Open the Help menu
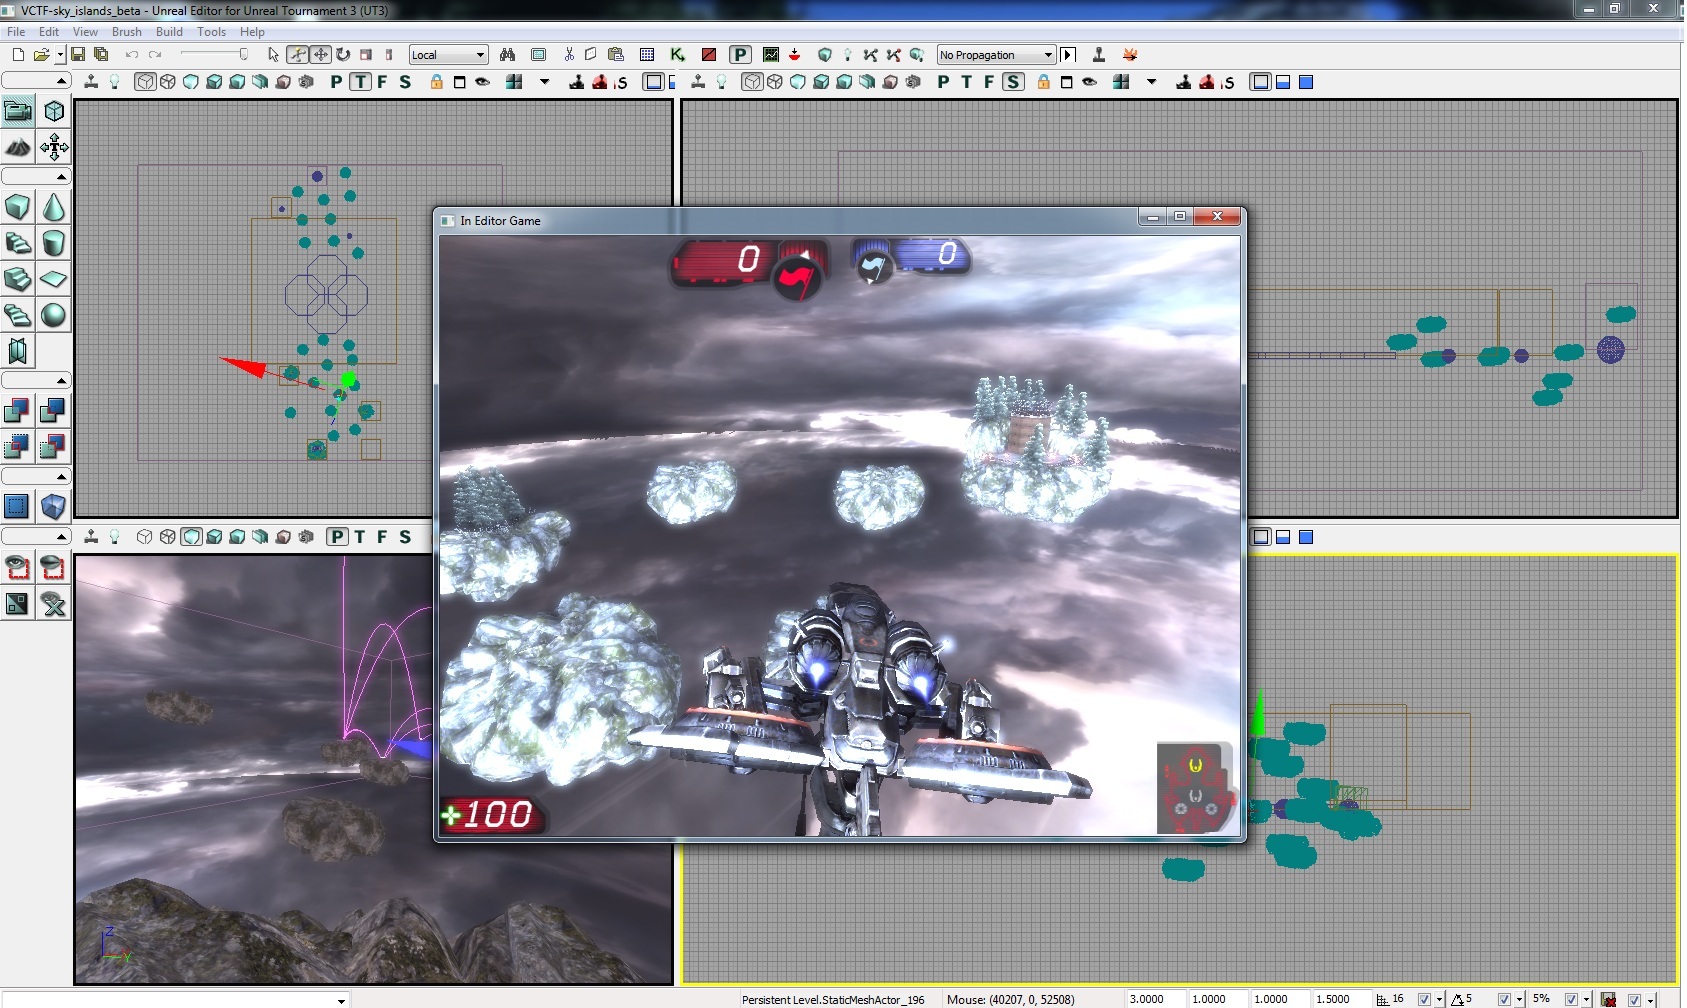The image size is (1687, 1008). 252,32
